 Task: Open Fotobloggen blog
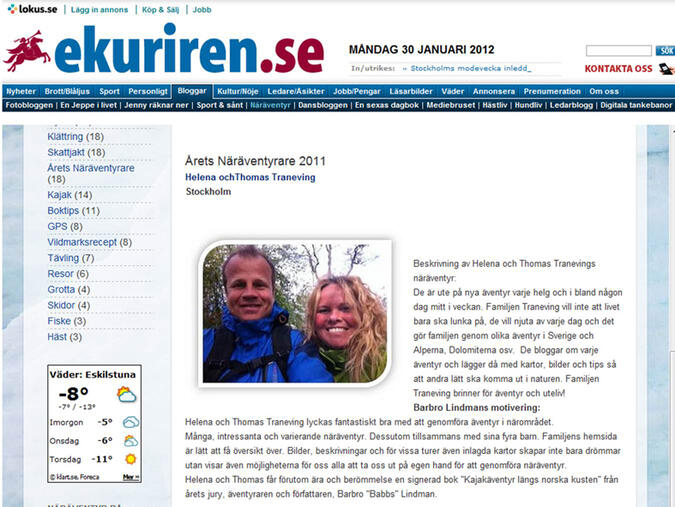[29, 105]
